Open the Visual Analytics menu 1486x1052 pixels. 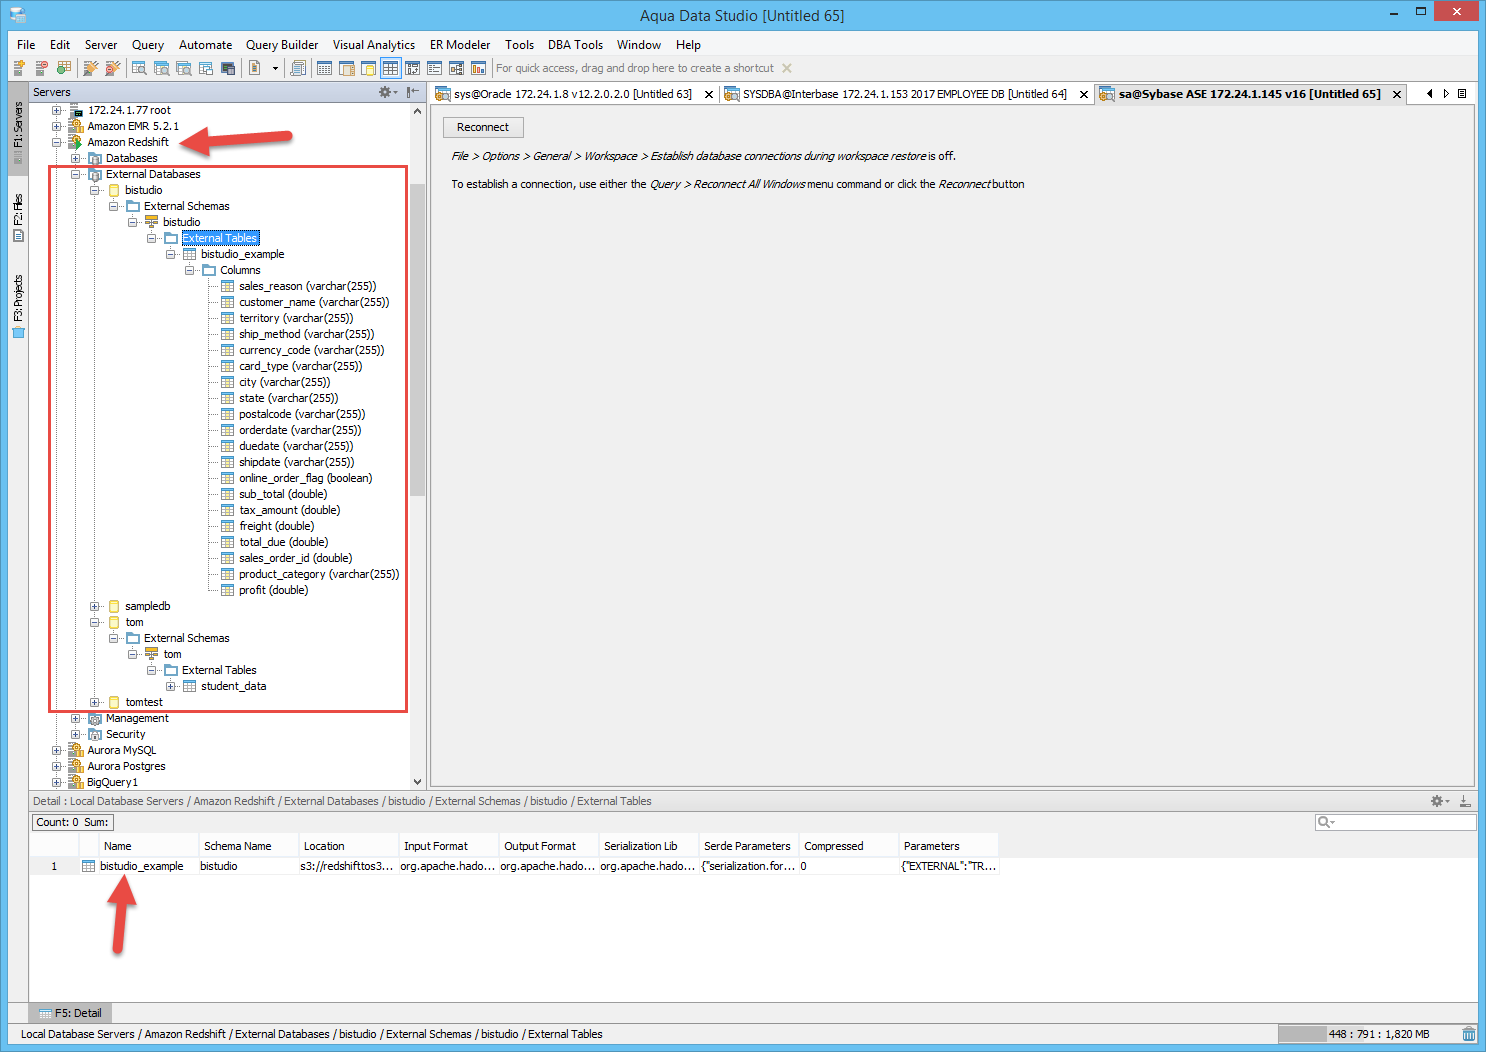point(374,45)
